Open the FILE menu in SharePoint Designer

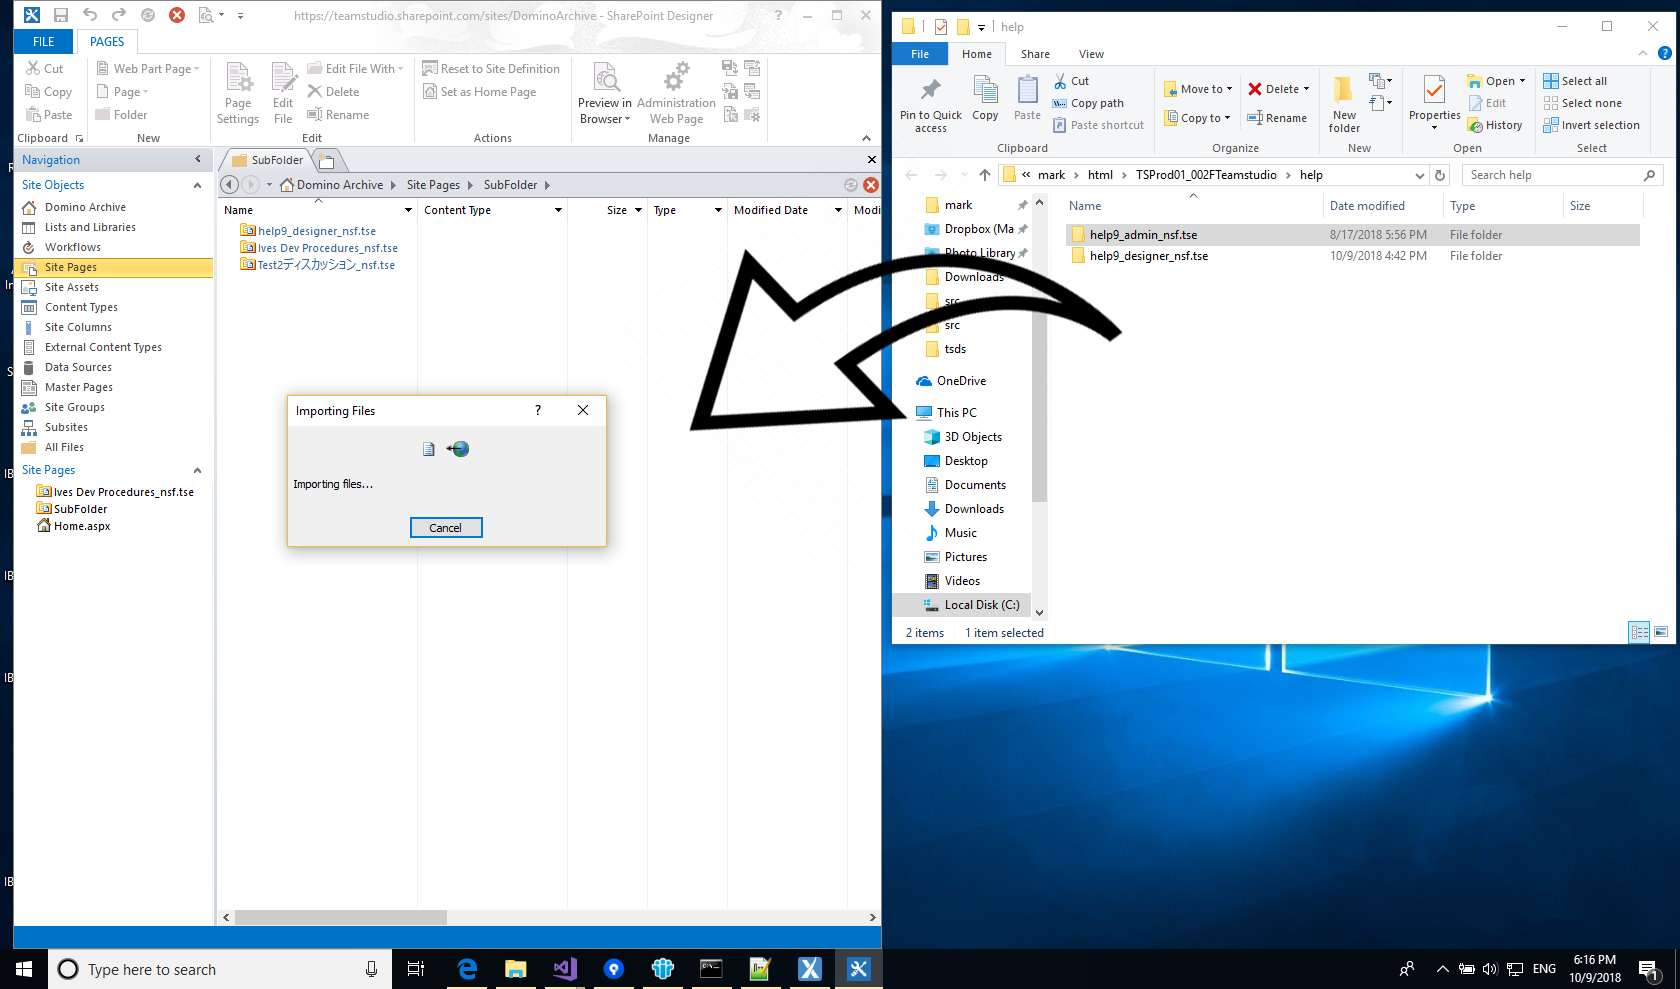(x=42, y=41)
